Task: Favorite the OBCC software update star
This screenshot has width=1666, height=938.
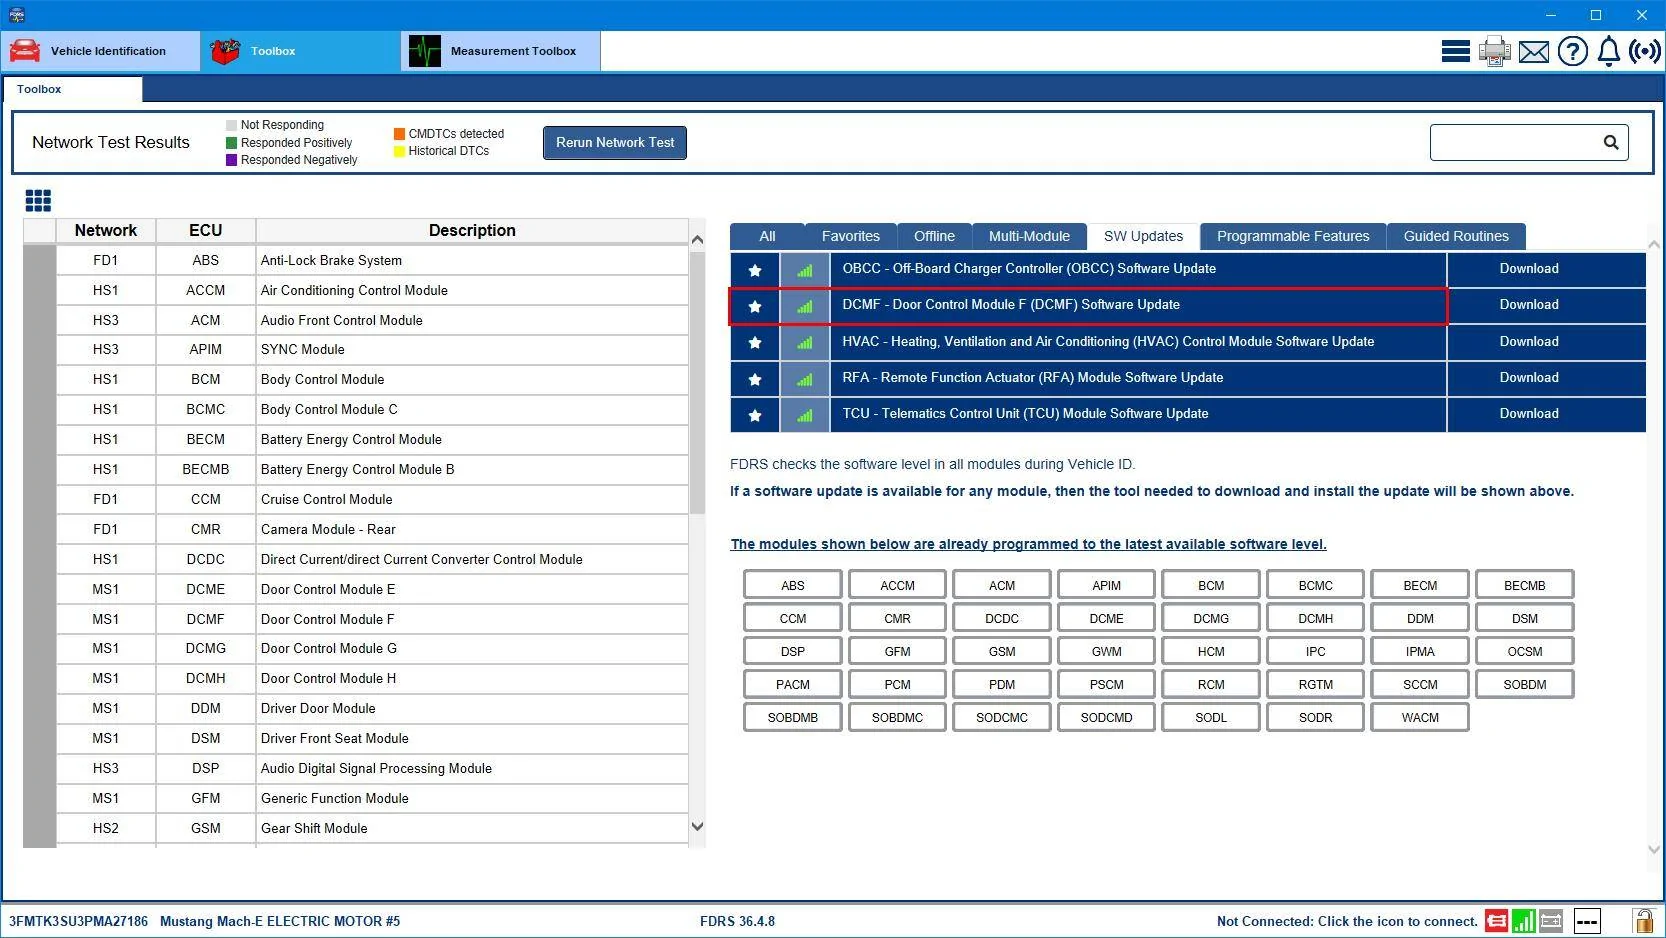Action: tap(755, 270)
